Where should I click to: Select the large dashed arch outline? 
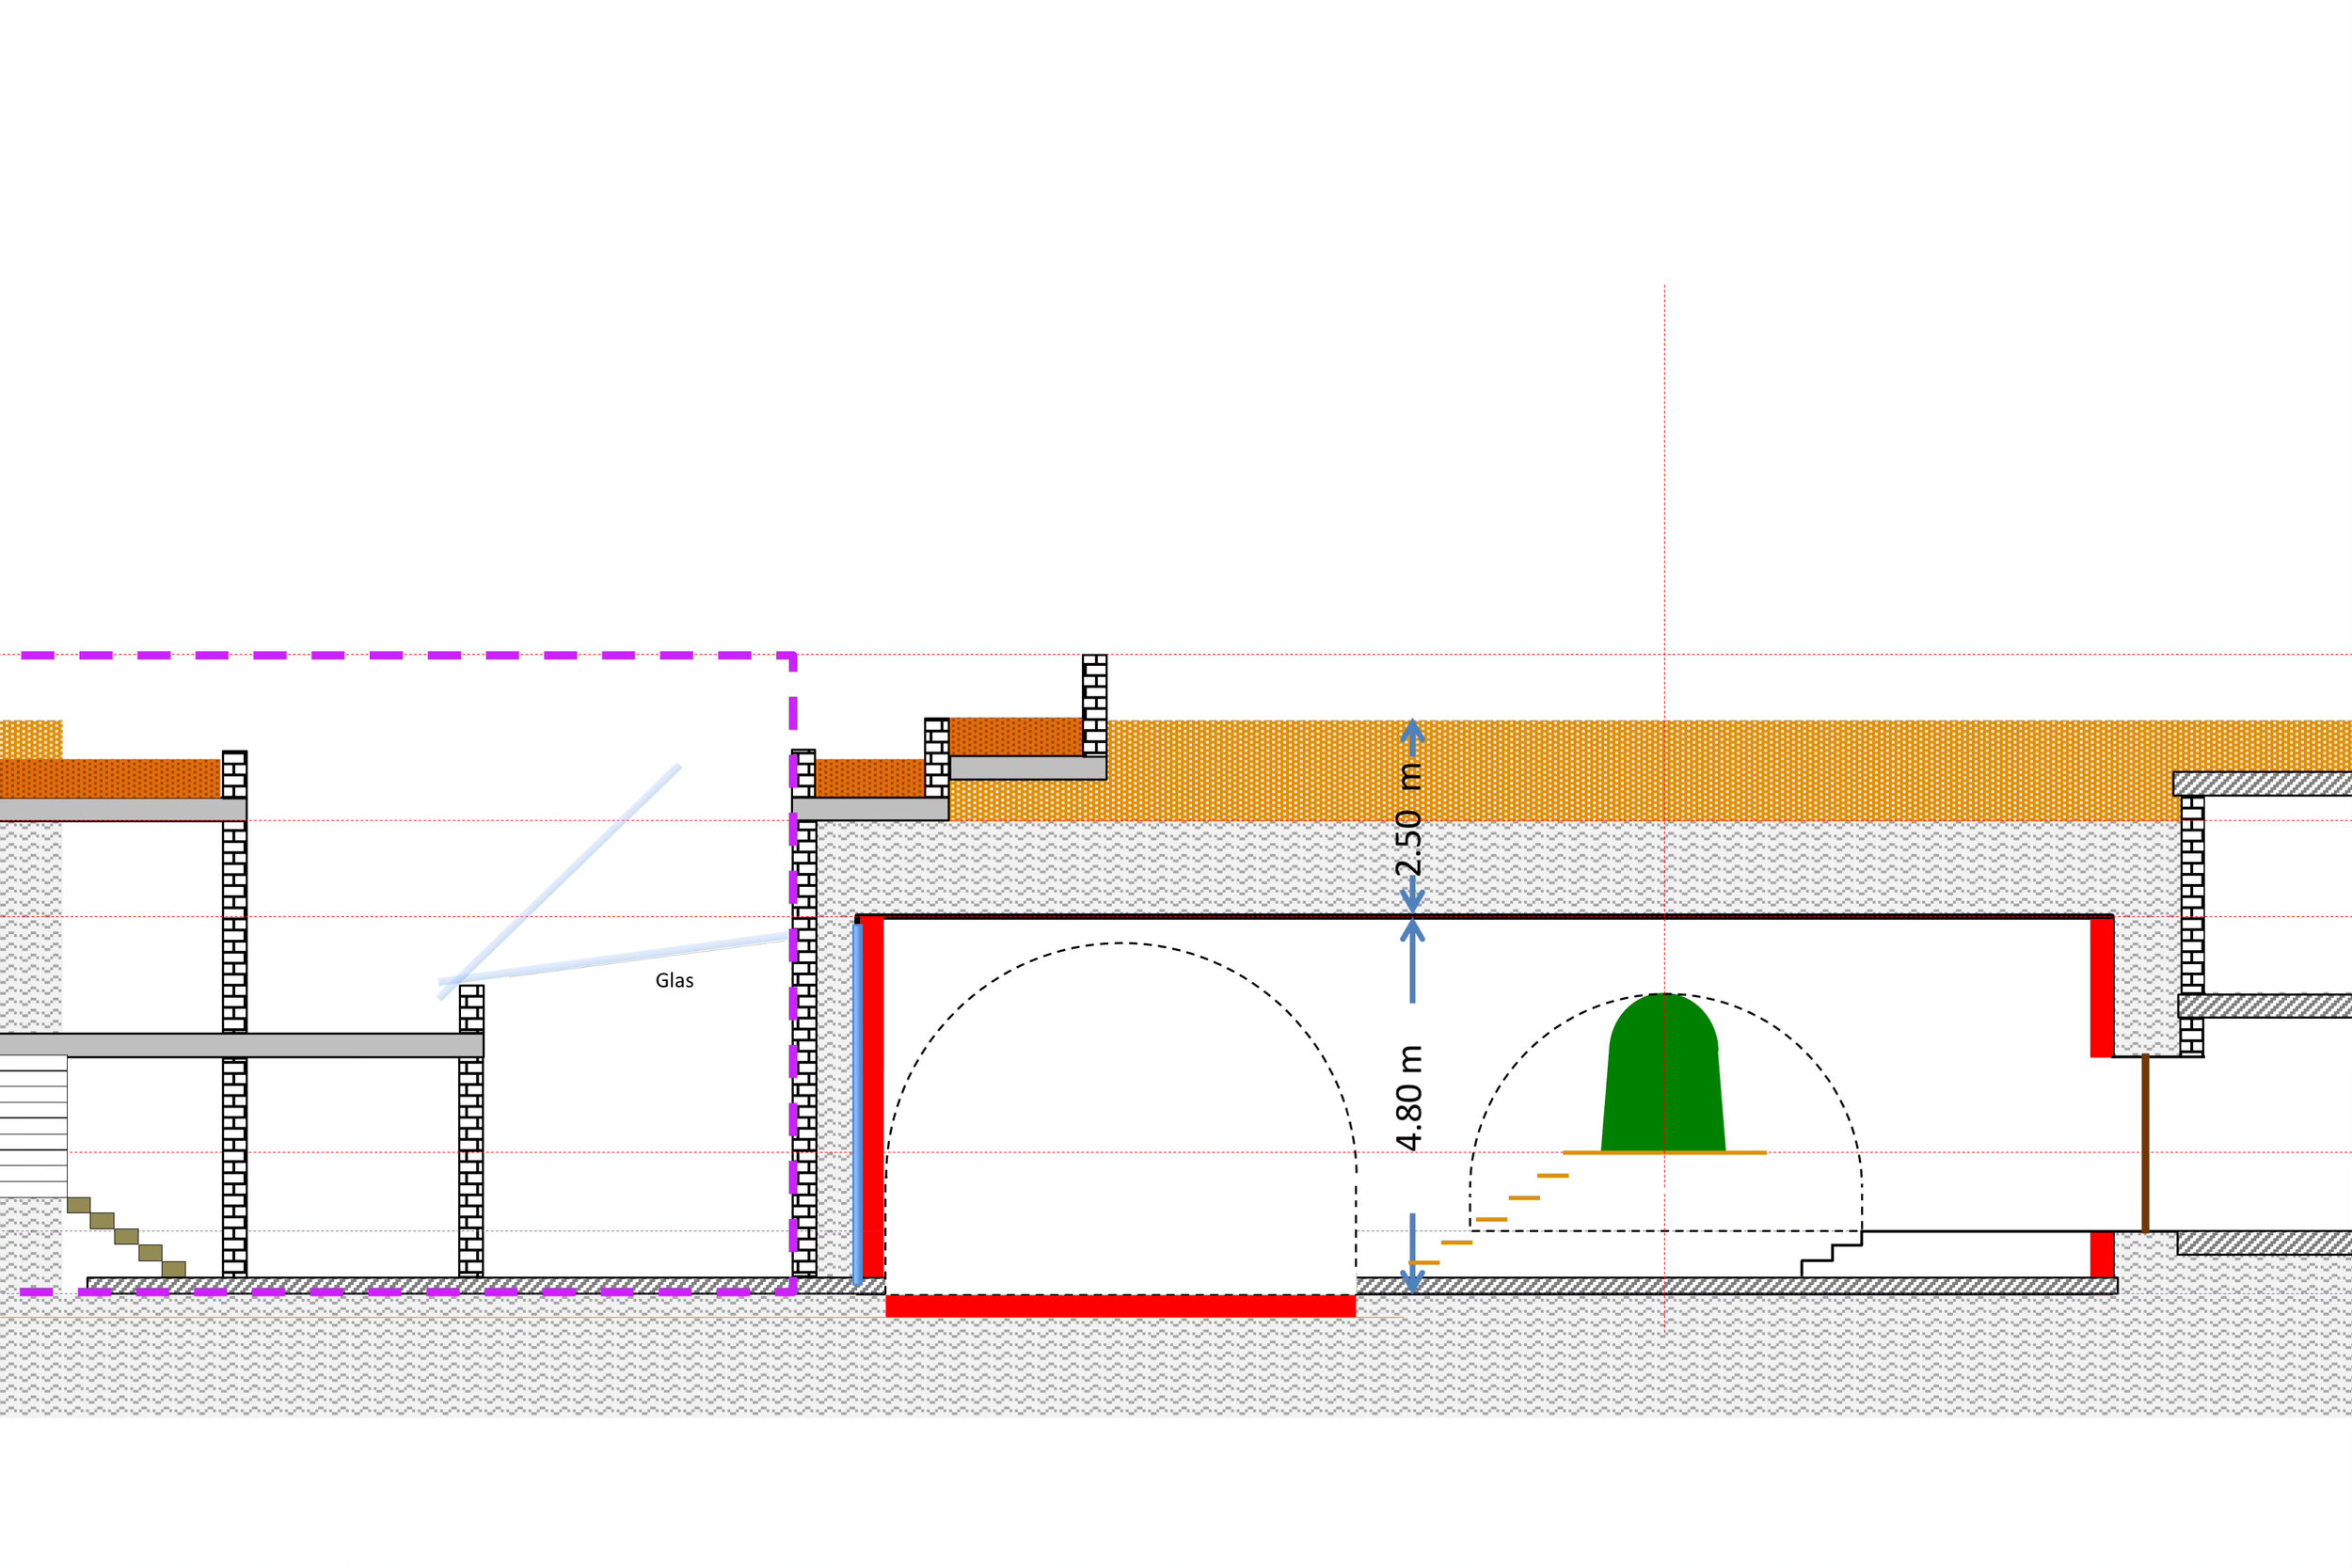[1120, 943]
